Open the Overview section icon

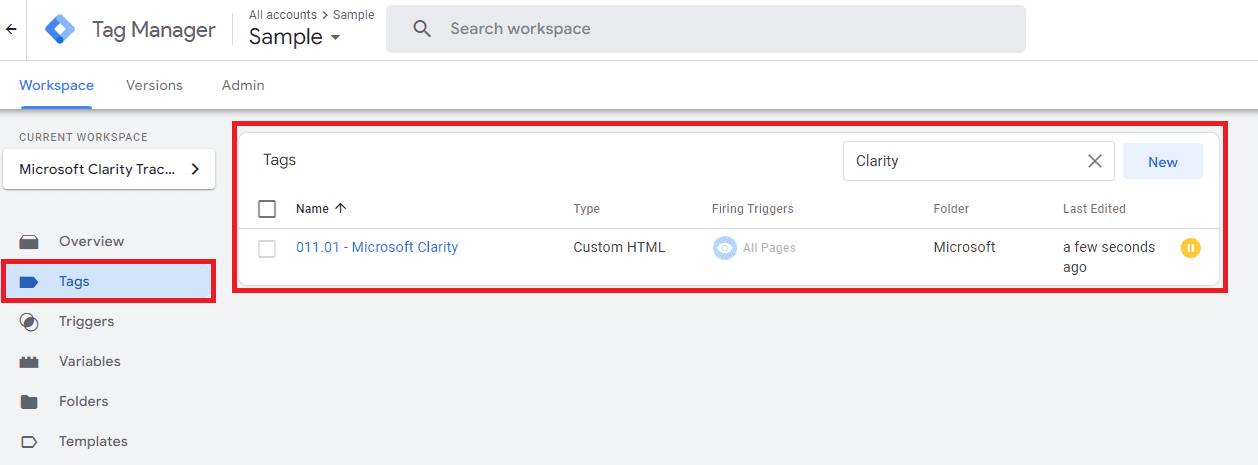29,241
